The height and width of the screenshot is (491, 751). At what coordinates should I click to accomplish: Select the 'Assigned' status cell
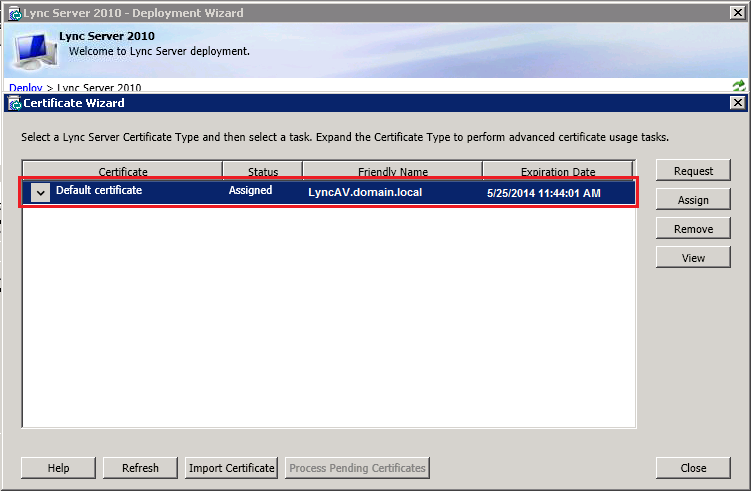click(x=250, y=190)
